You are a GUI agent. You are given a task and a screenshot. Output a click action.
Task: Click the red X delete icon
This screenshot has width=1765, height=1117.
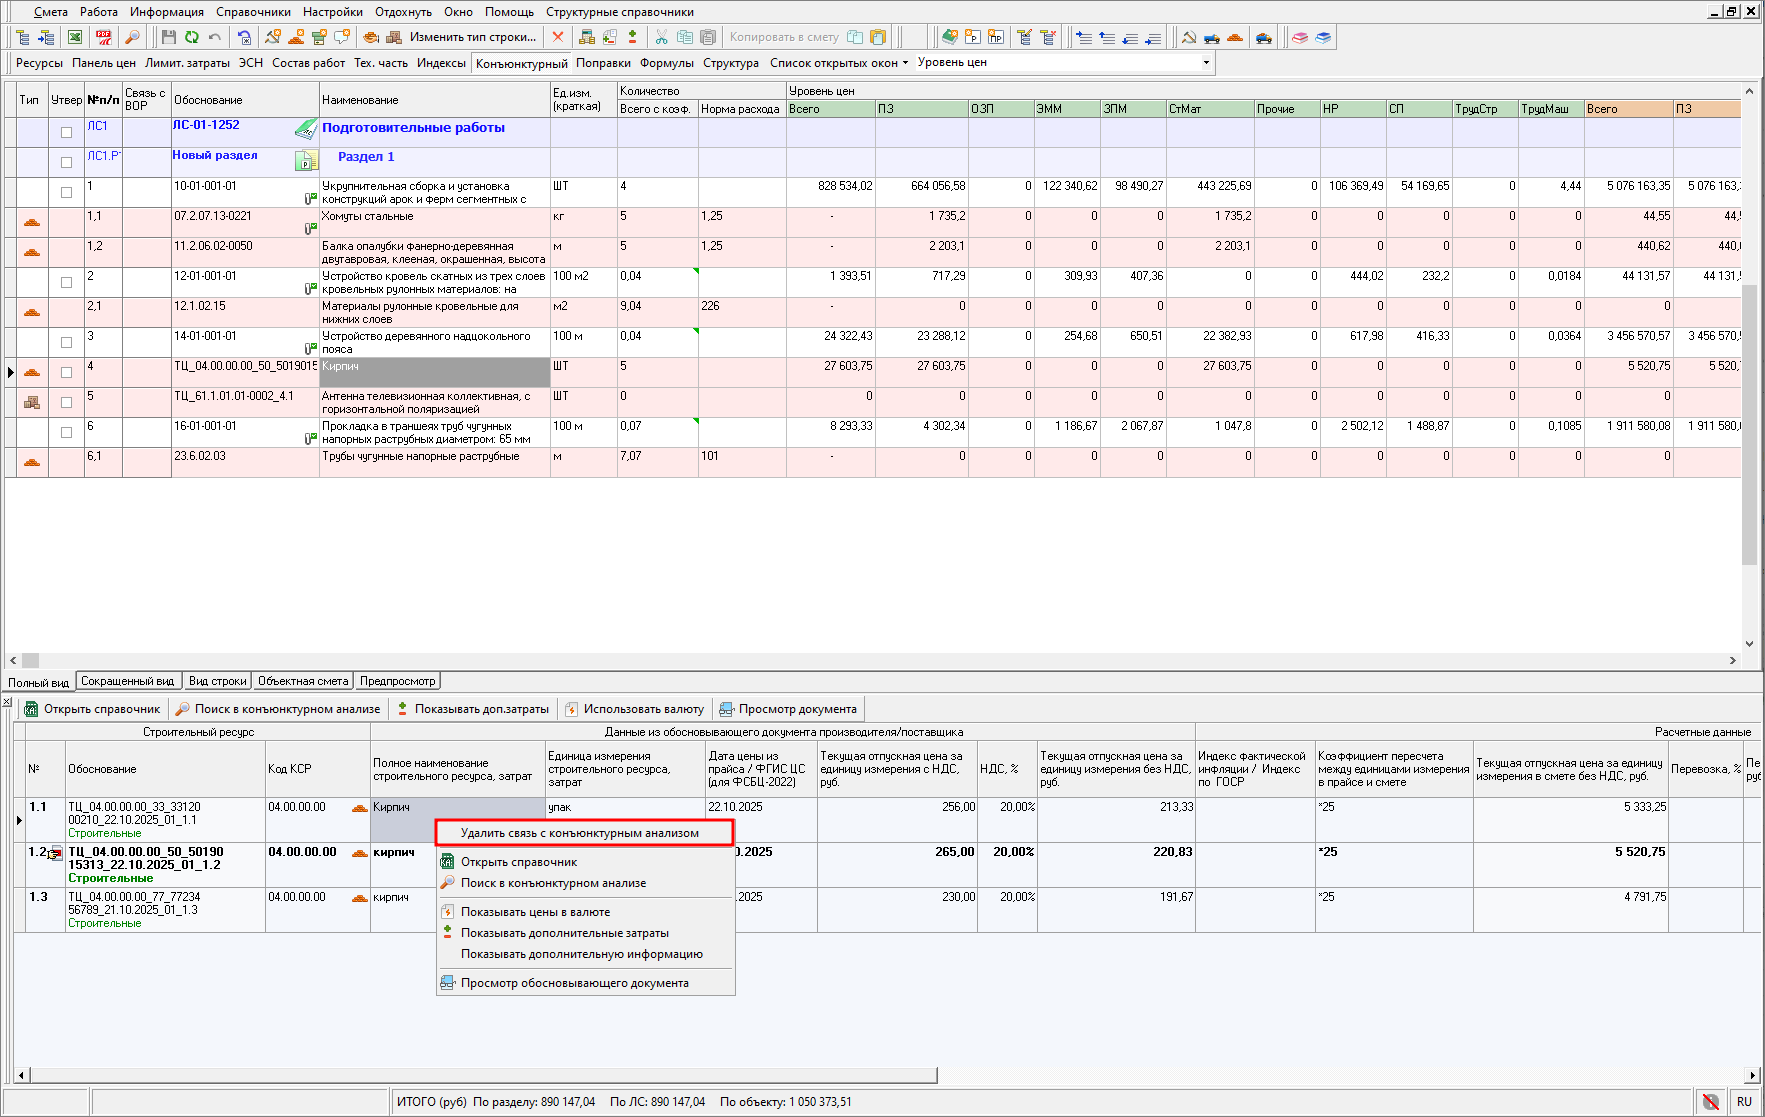tap(558, 37)
